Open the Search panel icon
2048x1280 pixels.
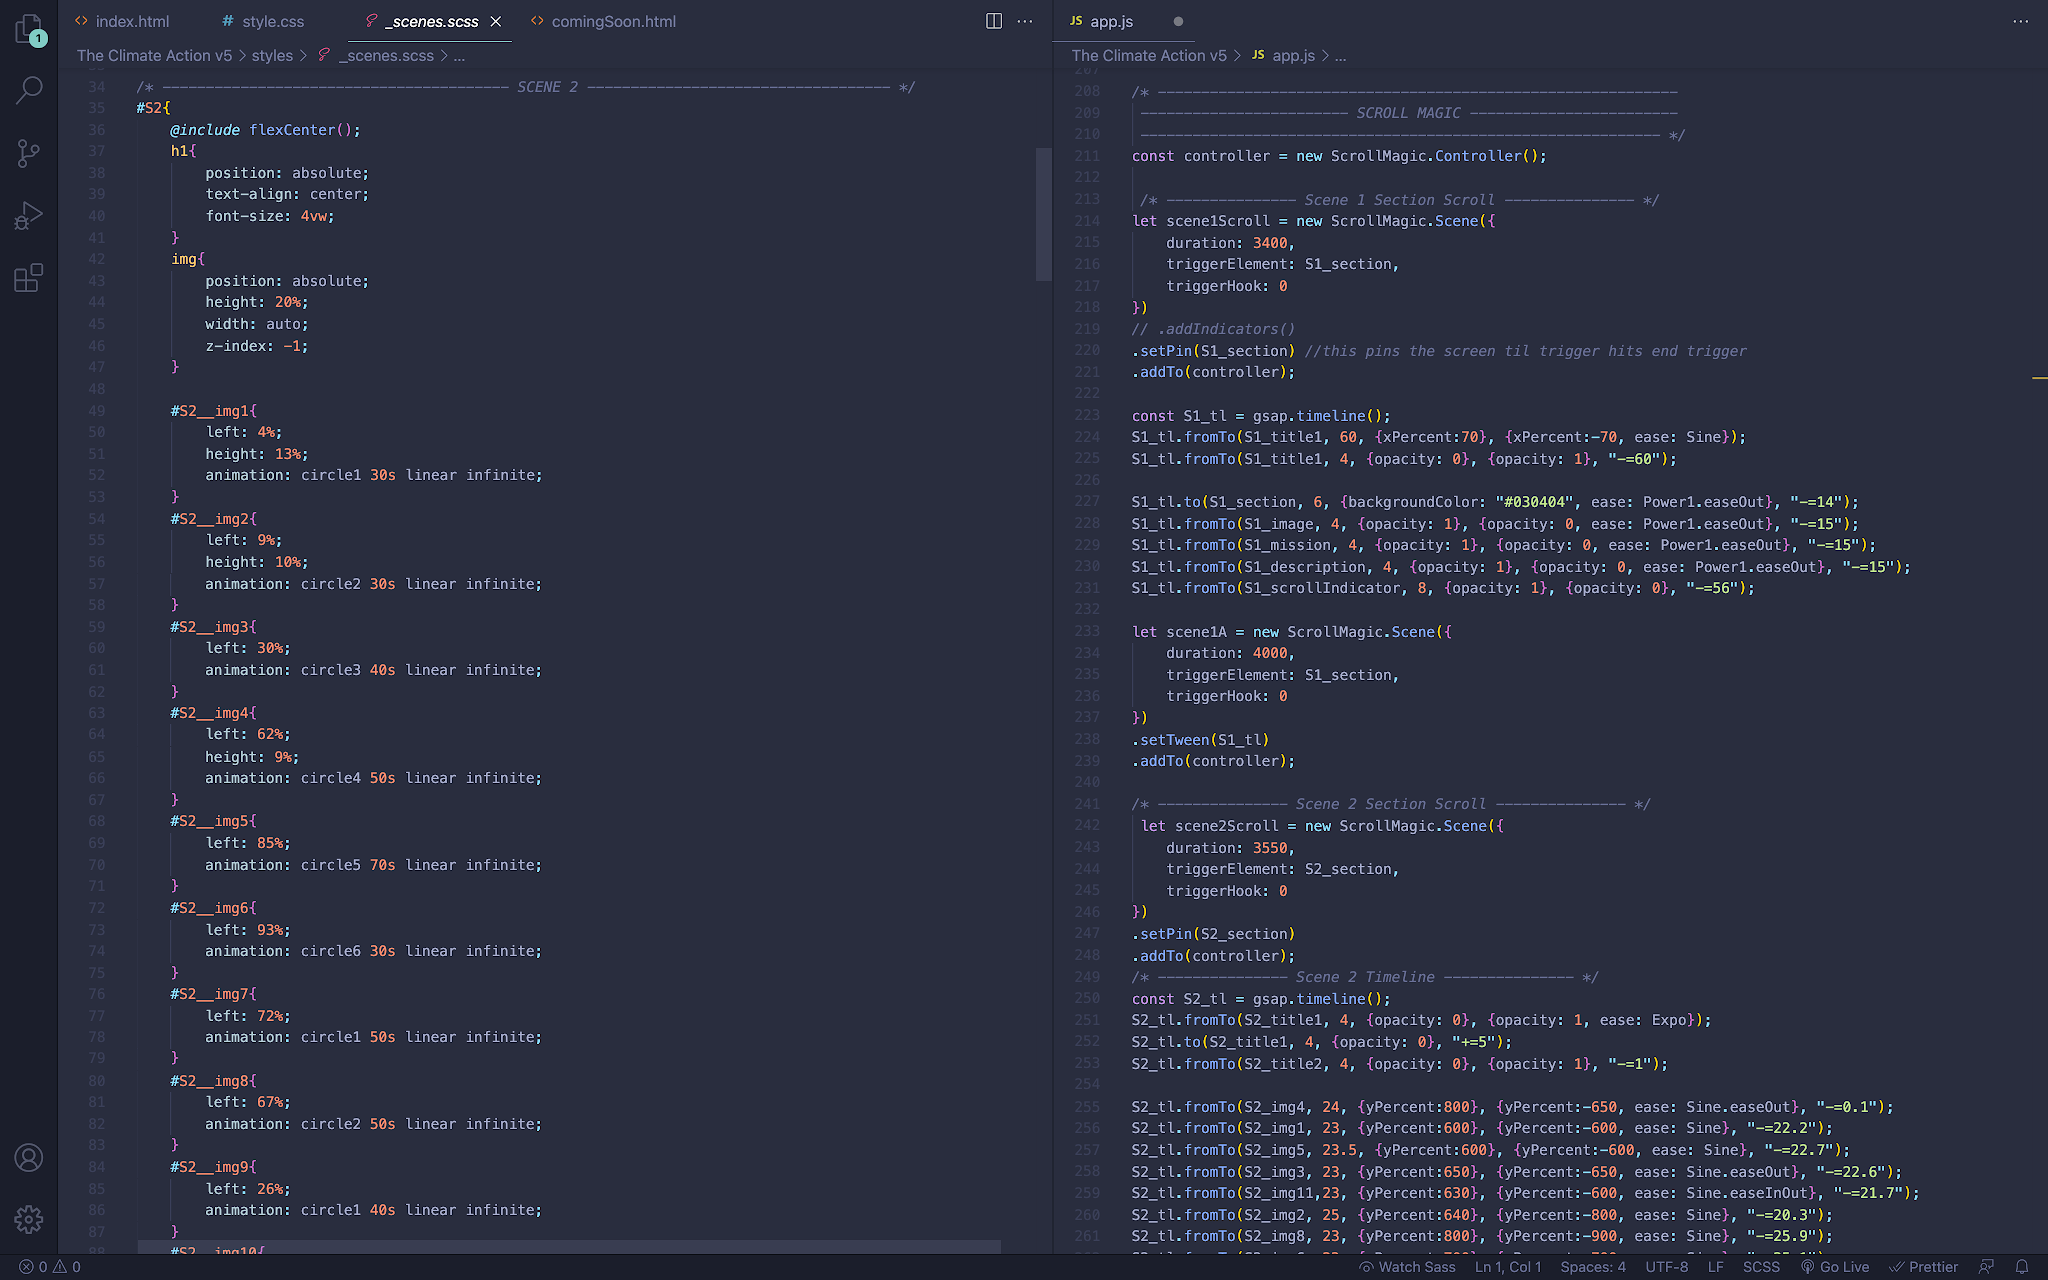(x=29, y=90)
